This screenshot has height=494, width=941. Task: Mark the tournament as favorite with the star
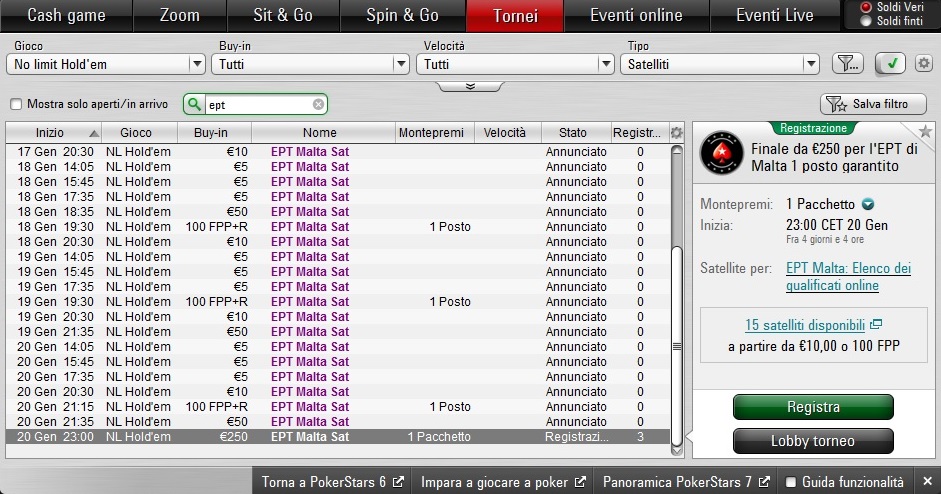pos(925,131)
